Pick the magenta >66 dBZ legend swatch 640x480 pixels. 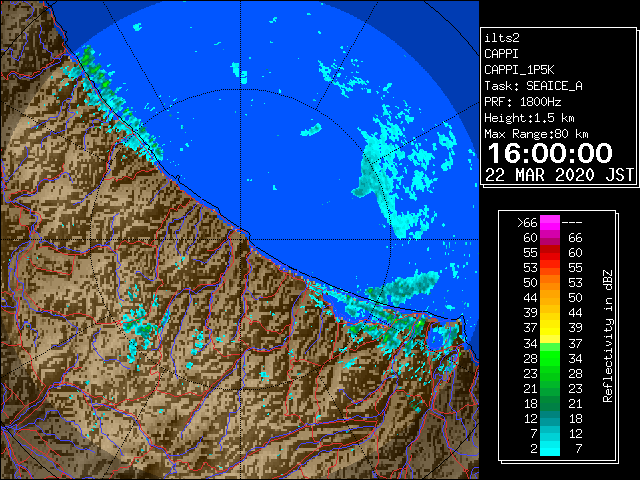pos(550,223)
